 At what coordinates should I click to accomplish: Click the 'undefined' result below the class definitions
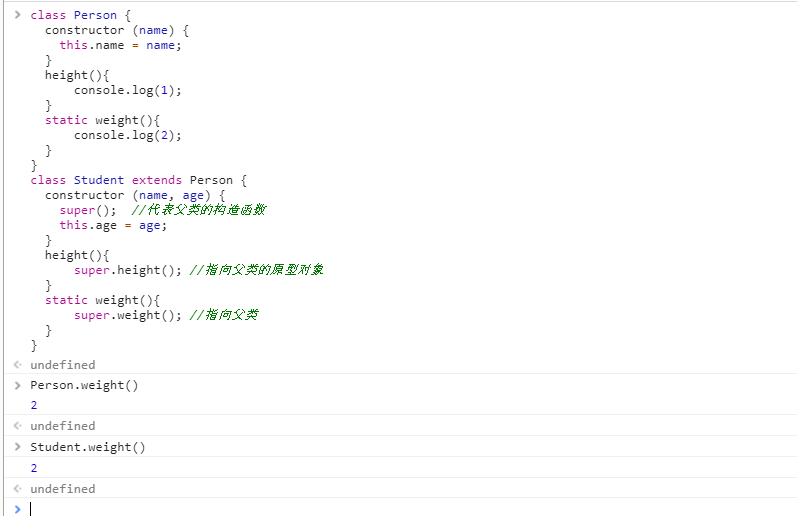[x=63, y=365]
